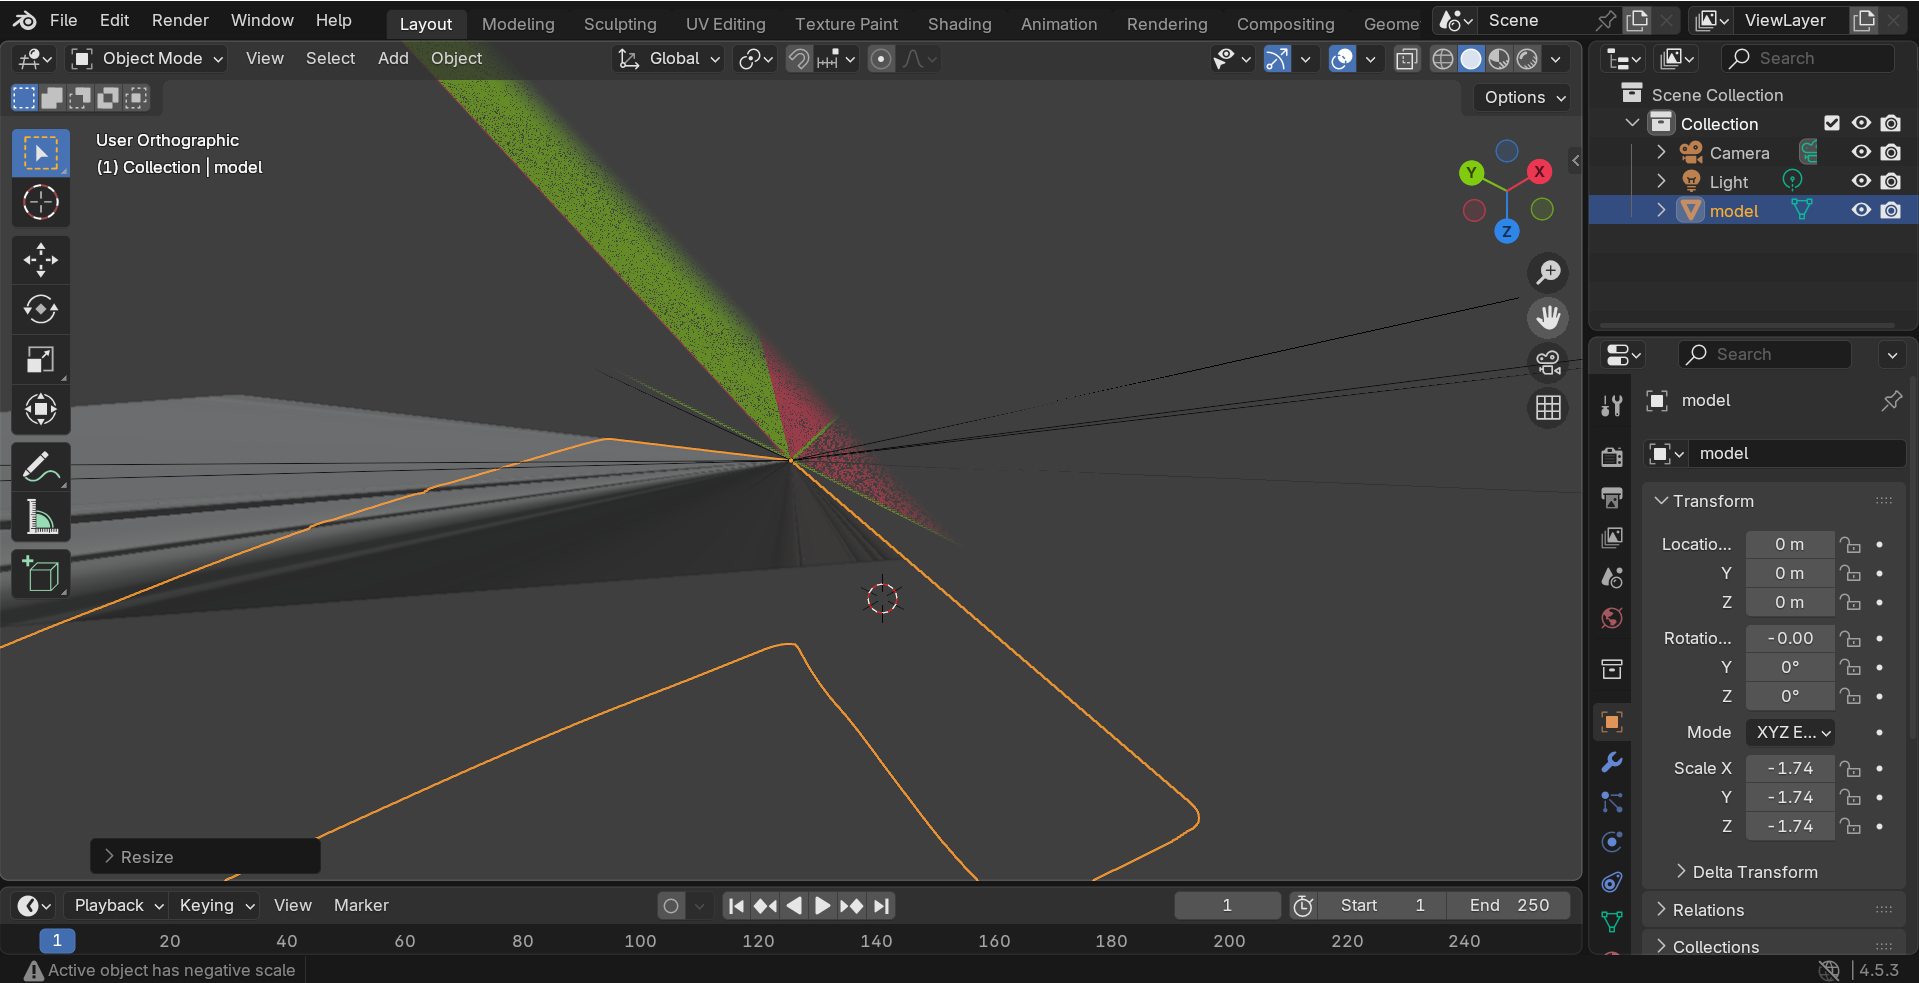Viewport: 1919px width, 983px height.
Task: Open the Render menu
Action: pos(180,20)
